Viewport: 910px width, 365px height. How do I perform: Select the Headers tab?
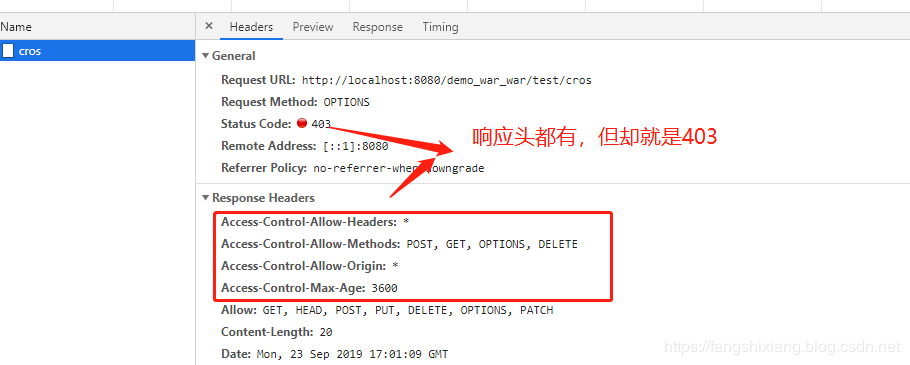click(x=251, y=27)
